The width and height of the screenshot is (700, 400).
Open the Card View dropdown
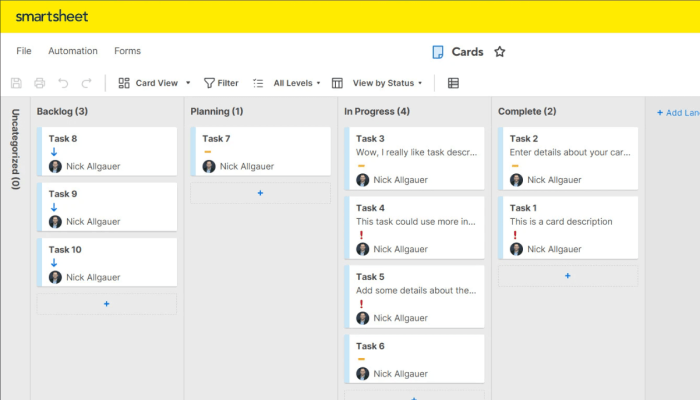pos(154,83)
